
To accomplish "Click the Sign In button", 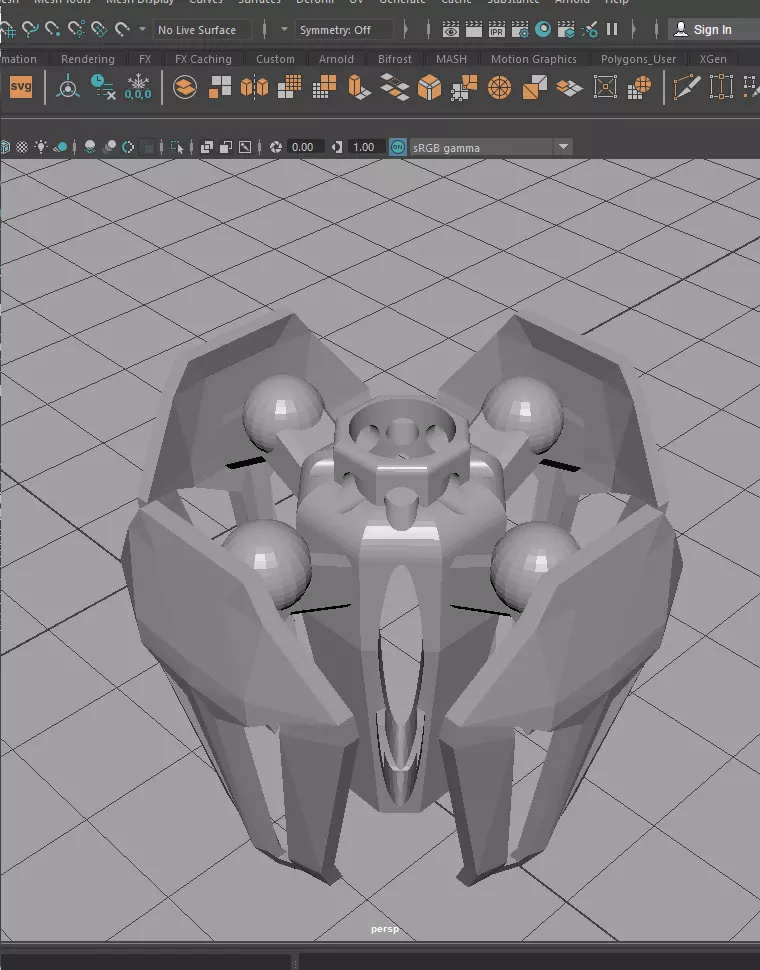I will [x=712, y=29].
